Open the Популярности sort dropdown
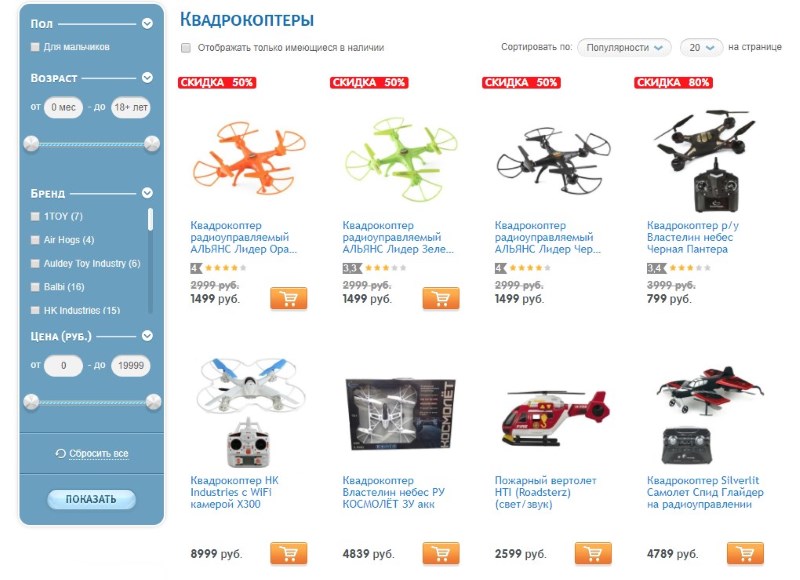800x580 pixels. pyautogui.click(x=624, y=47)
